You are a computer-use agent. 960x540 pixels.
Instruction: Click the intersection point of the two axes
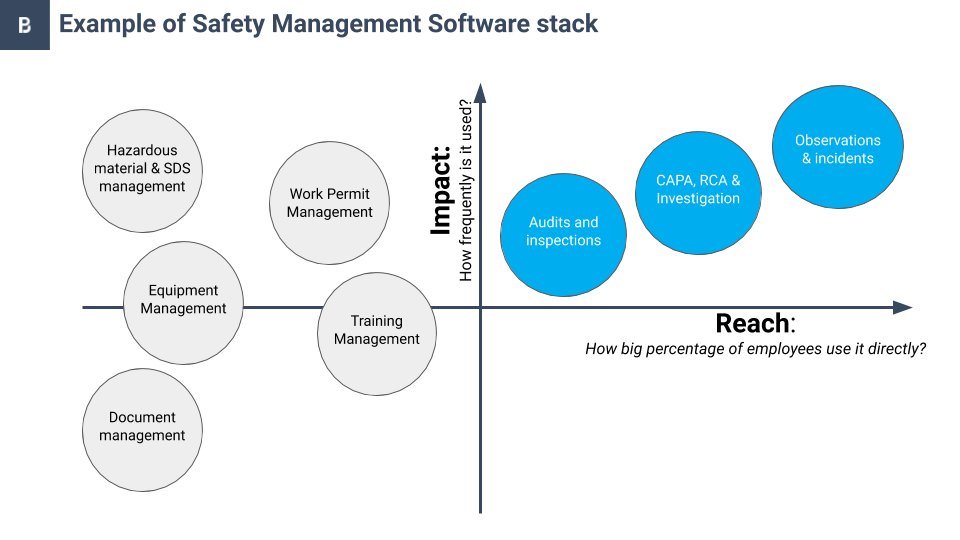tap(480, 307)
